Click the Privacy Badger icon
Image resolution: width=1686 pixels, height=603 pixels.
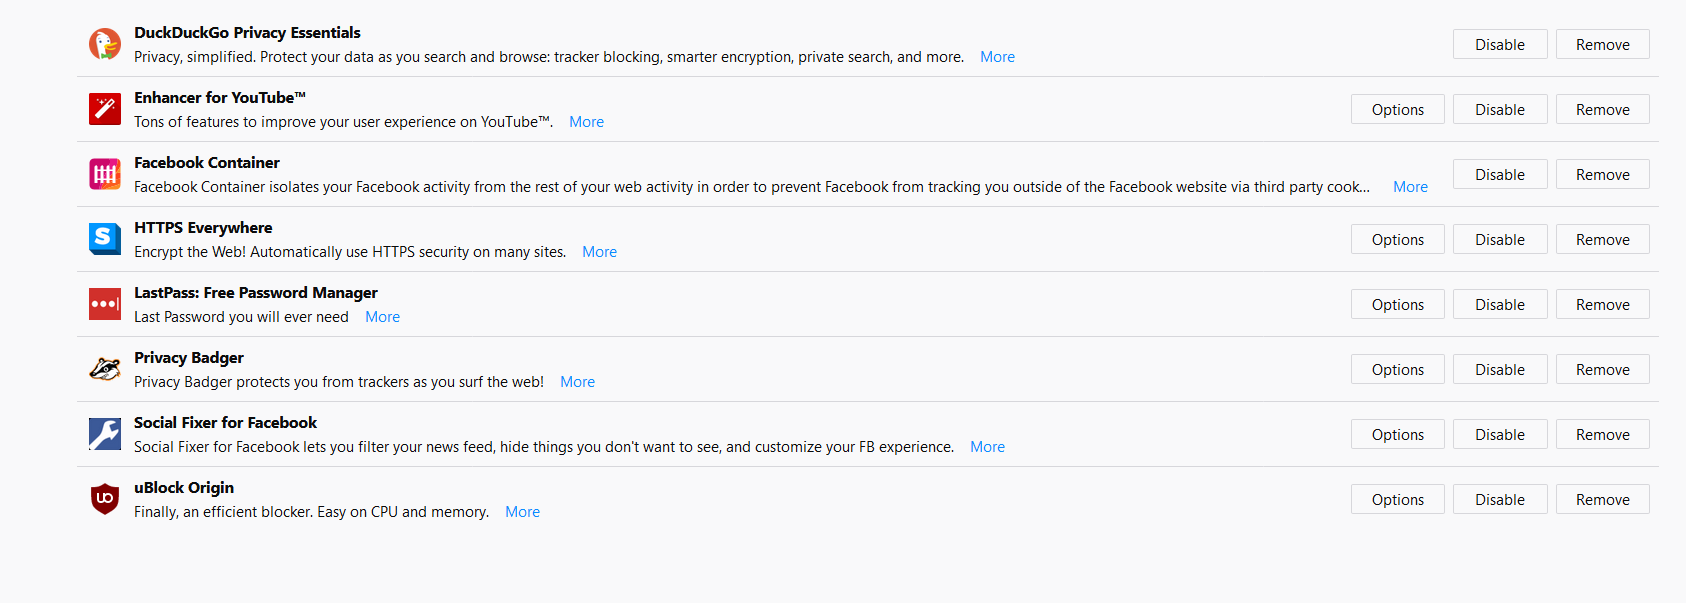(105, 369)
